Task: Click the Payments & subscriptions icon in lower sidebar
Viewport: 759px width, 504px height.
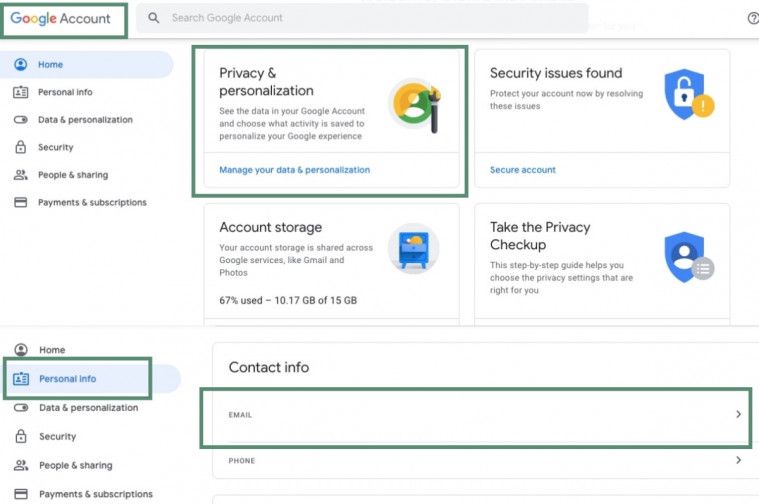Action: pyautogui.click(x=21, y=494)
